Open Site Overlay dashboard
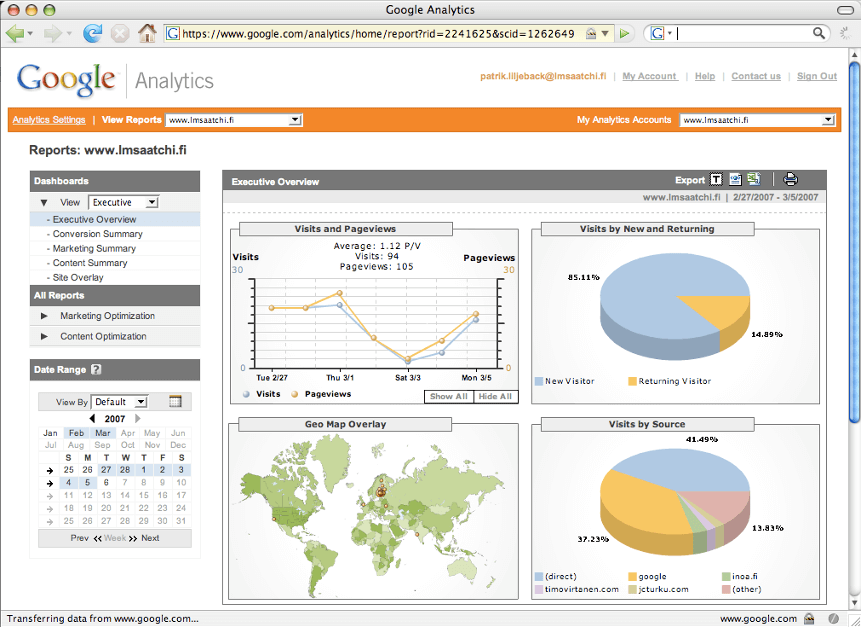 [78, 278]
